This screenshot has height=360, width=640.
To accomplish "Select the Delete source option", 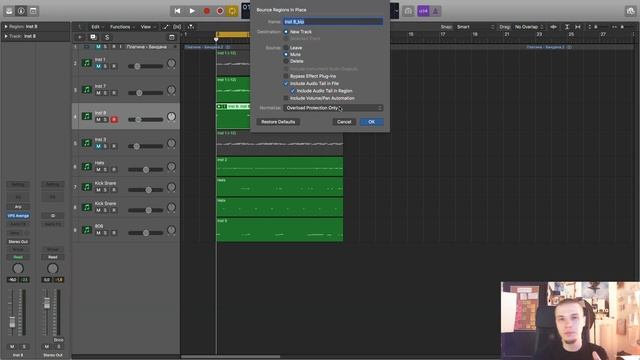I will point(286,61).
